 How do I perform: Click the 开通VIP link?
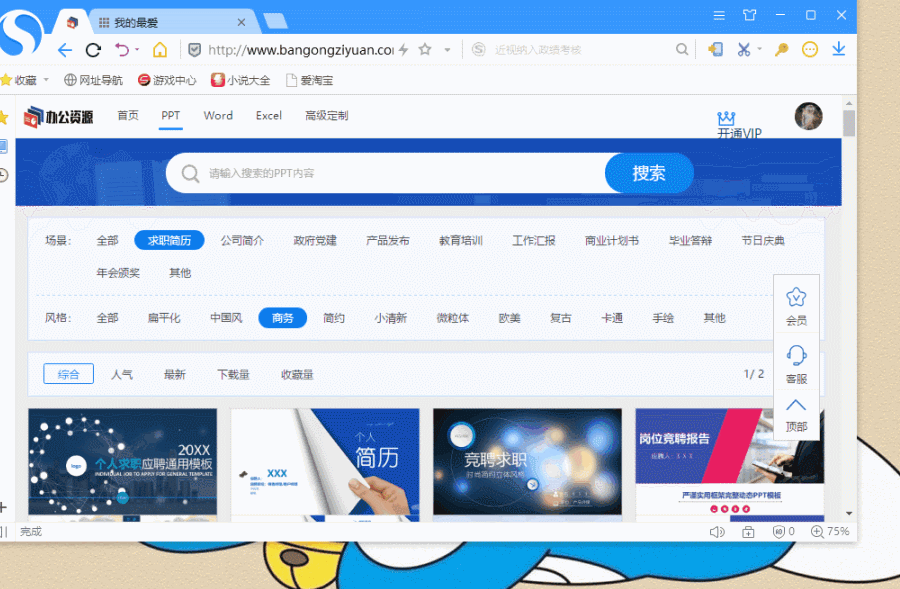(x=737, y=125)
